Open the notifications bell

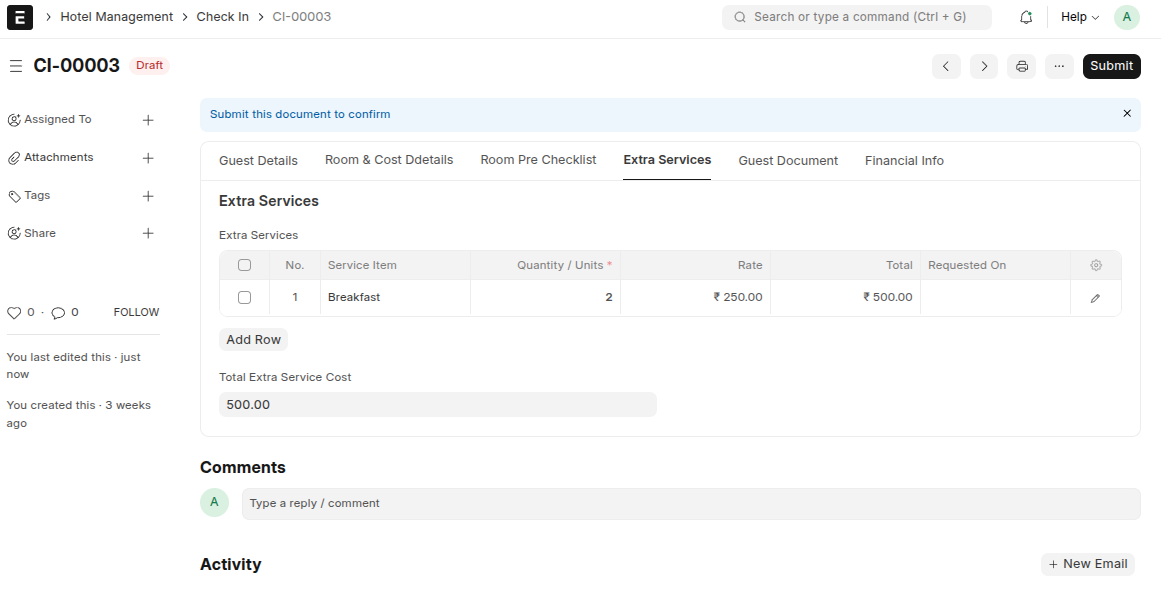pyautogui.click(x=1025, y=17)
